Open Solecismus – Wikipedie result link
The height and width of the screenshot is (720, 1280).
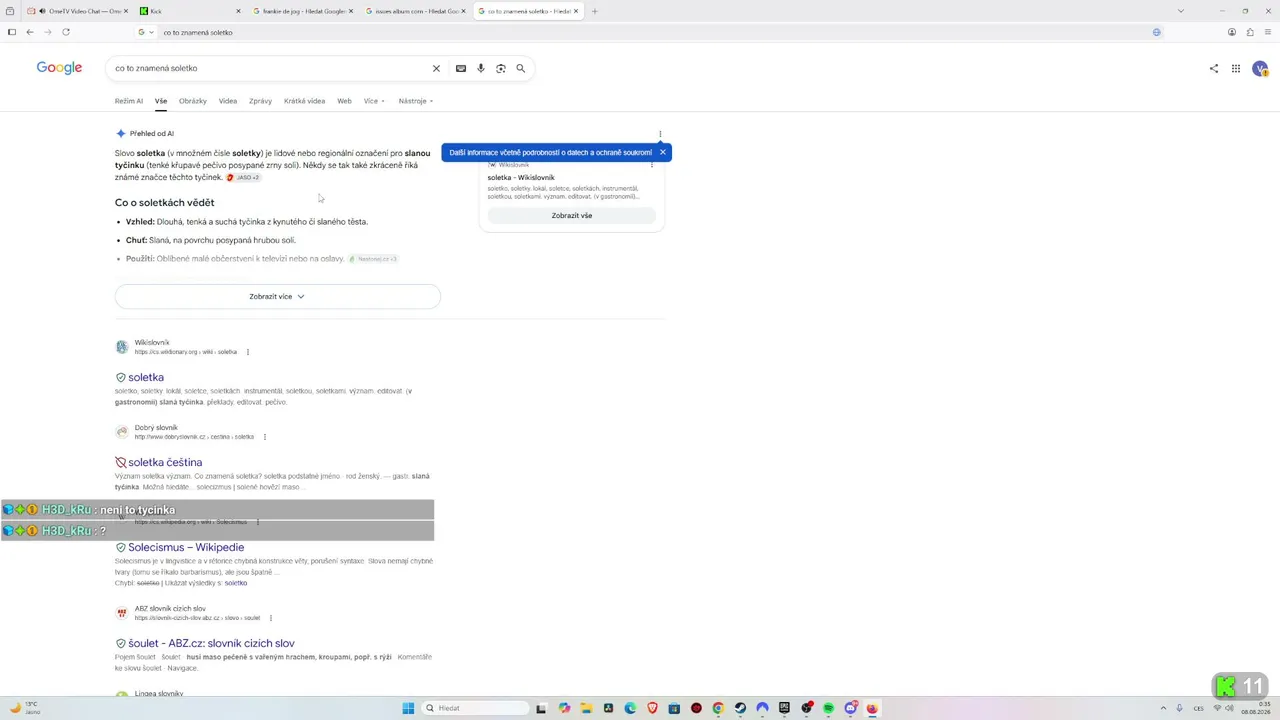click(186, 547)
